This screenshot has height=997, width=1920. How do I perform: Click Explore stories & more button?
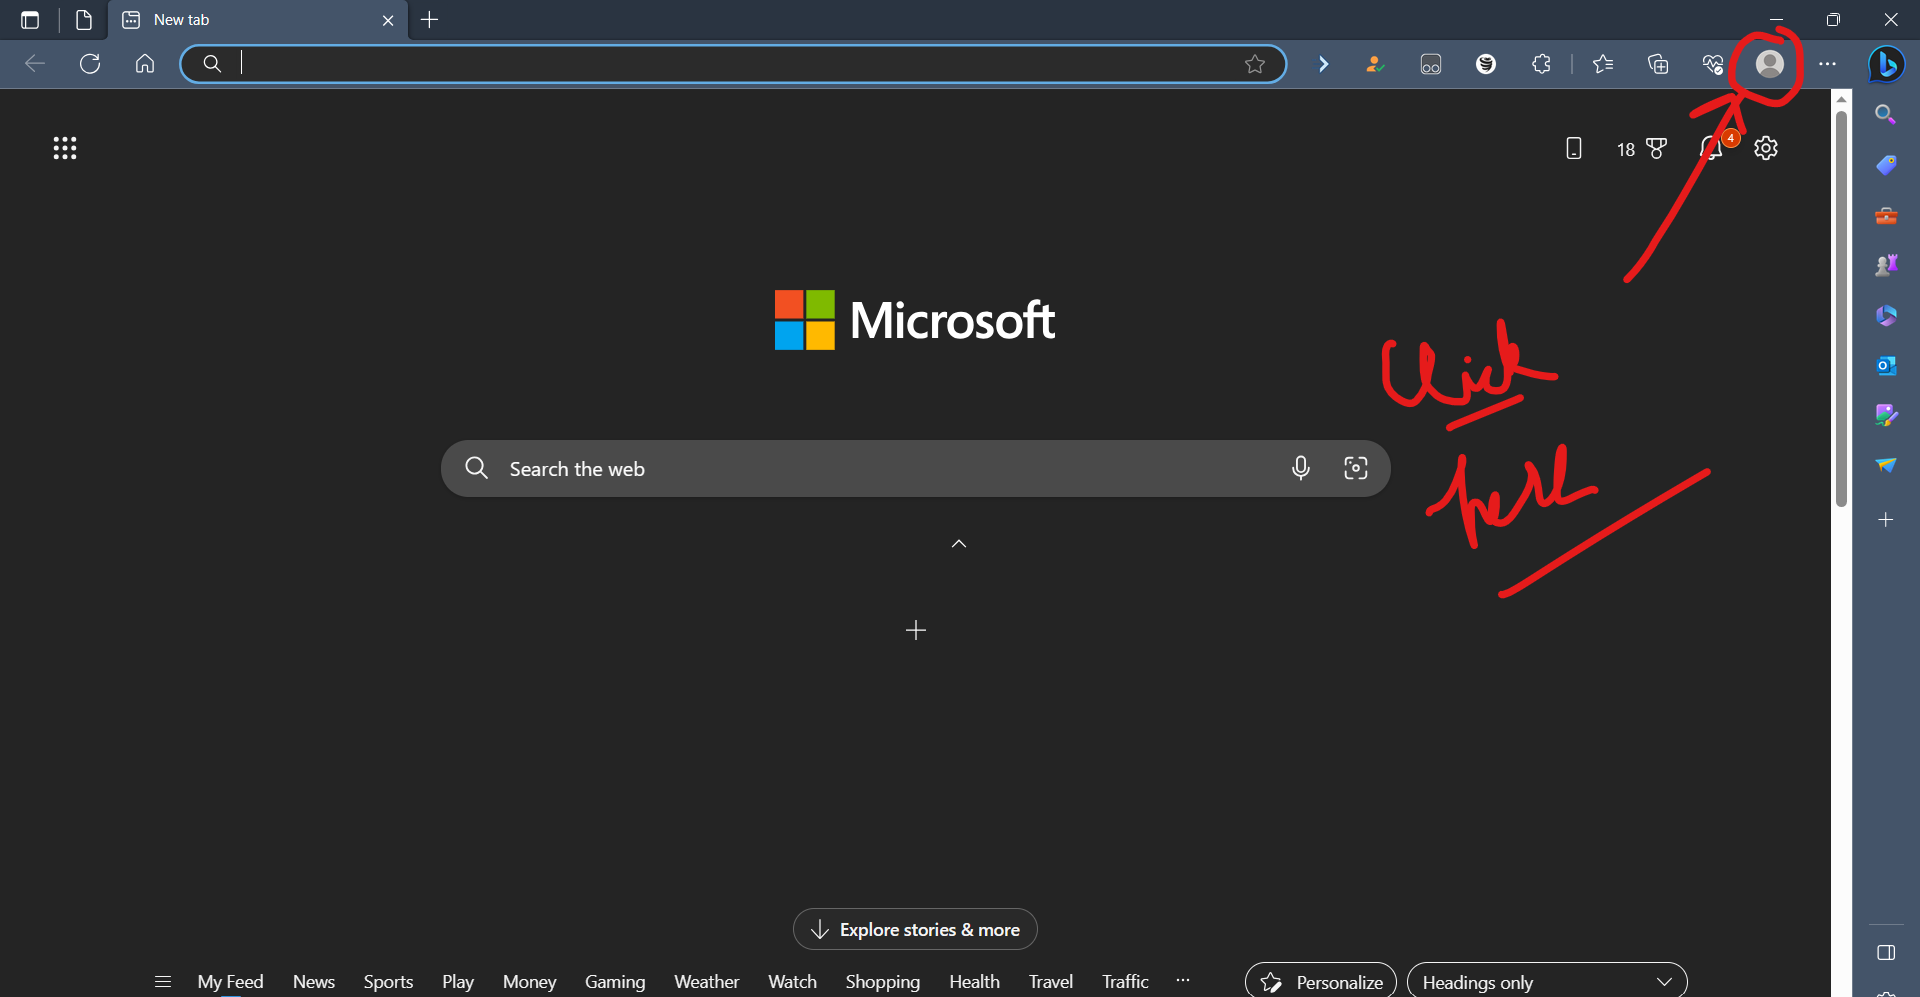[x=915, y=930]
